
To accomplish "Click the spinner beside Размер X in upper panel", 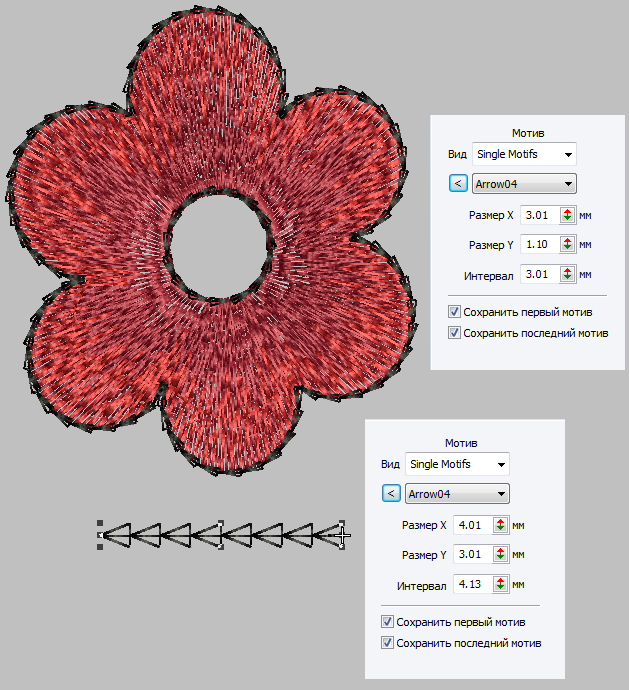I will [567, 214].
